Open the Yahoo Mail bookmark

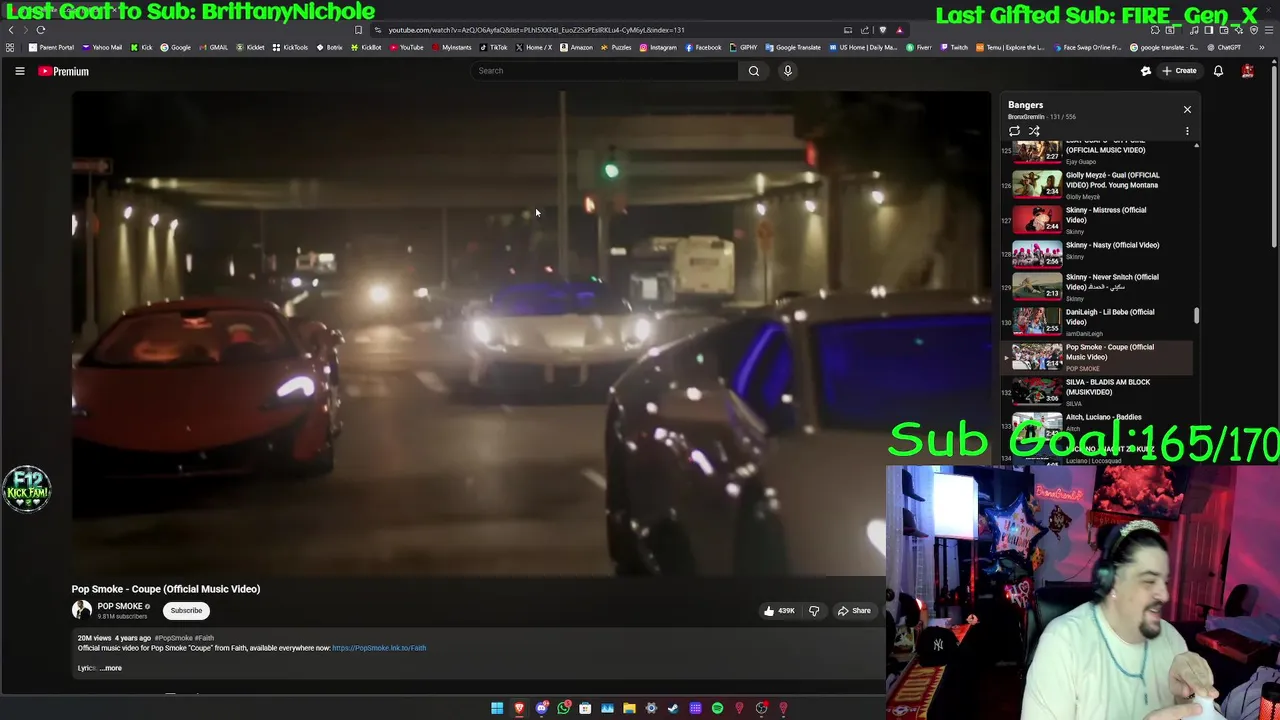click(102, 47)
